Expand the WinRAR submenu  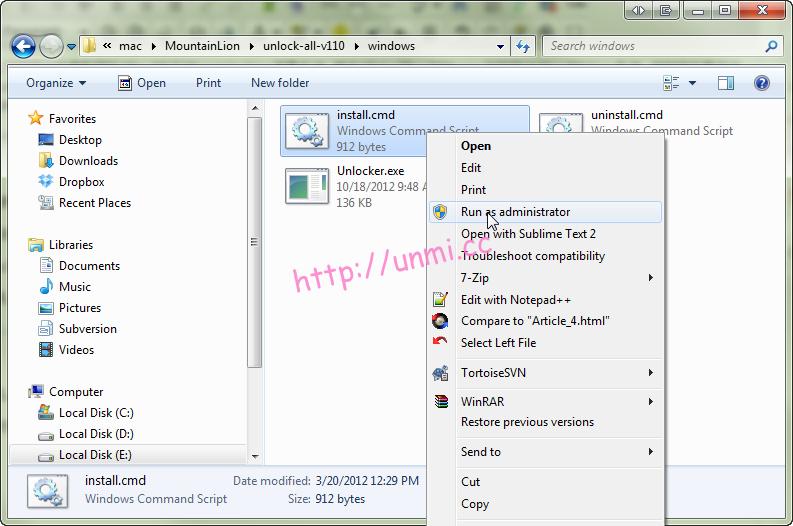(x=545, y=402)
